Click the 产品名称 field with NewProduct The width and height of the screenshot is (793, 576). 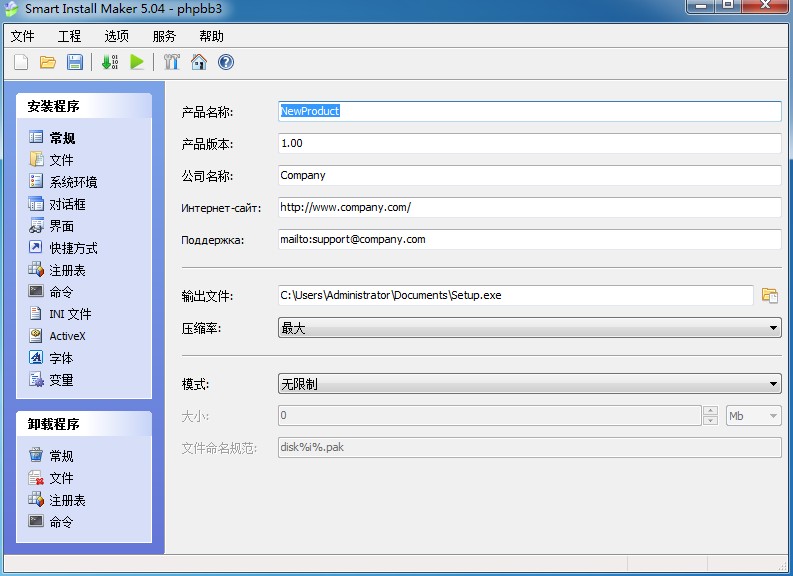530,111
